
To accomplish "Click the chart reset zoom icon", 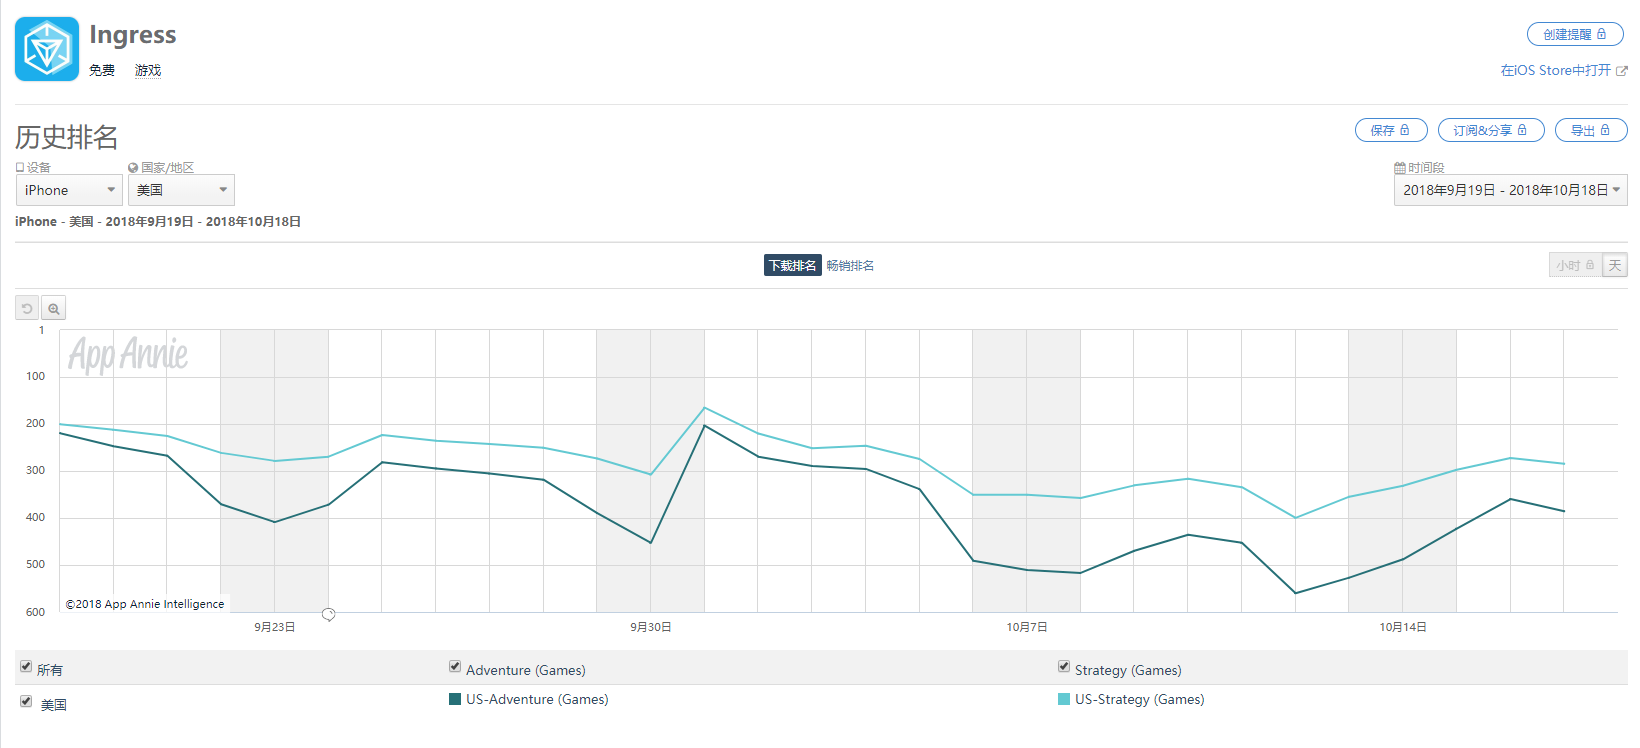I will 27,309.
